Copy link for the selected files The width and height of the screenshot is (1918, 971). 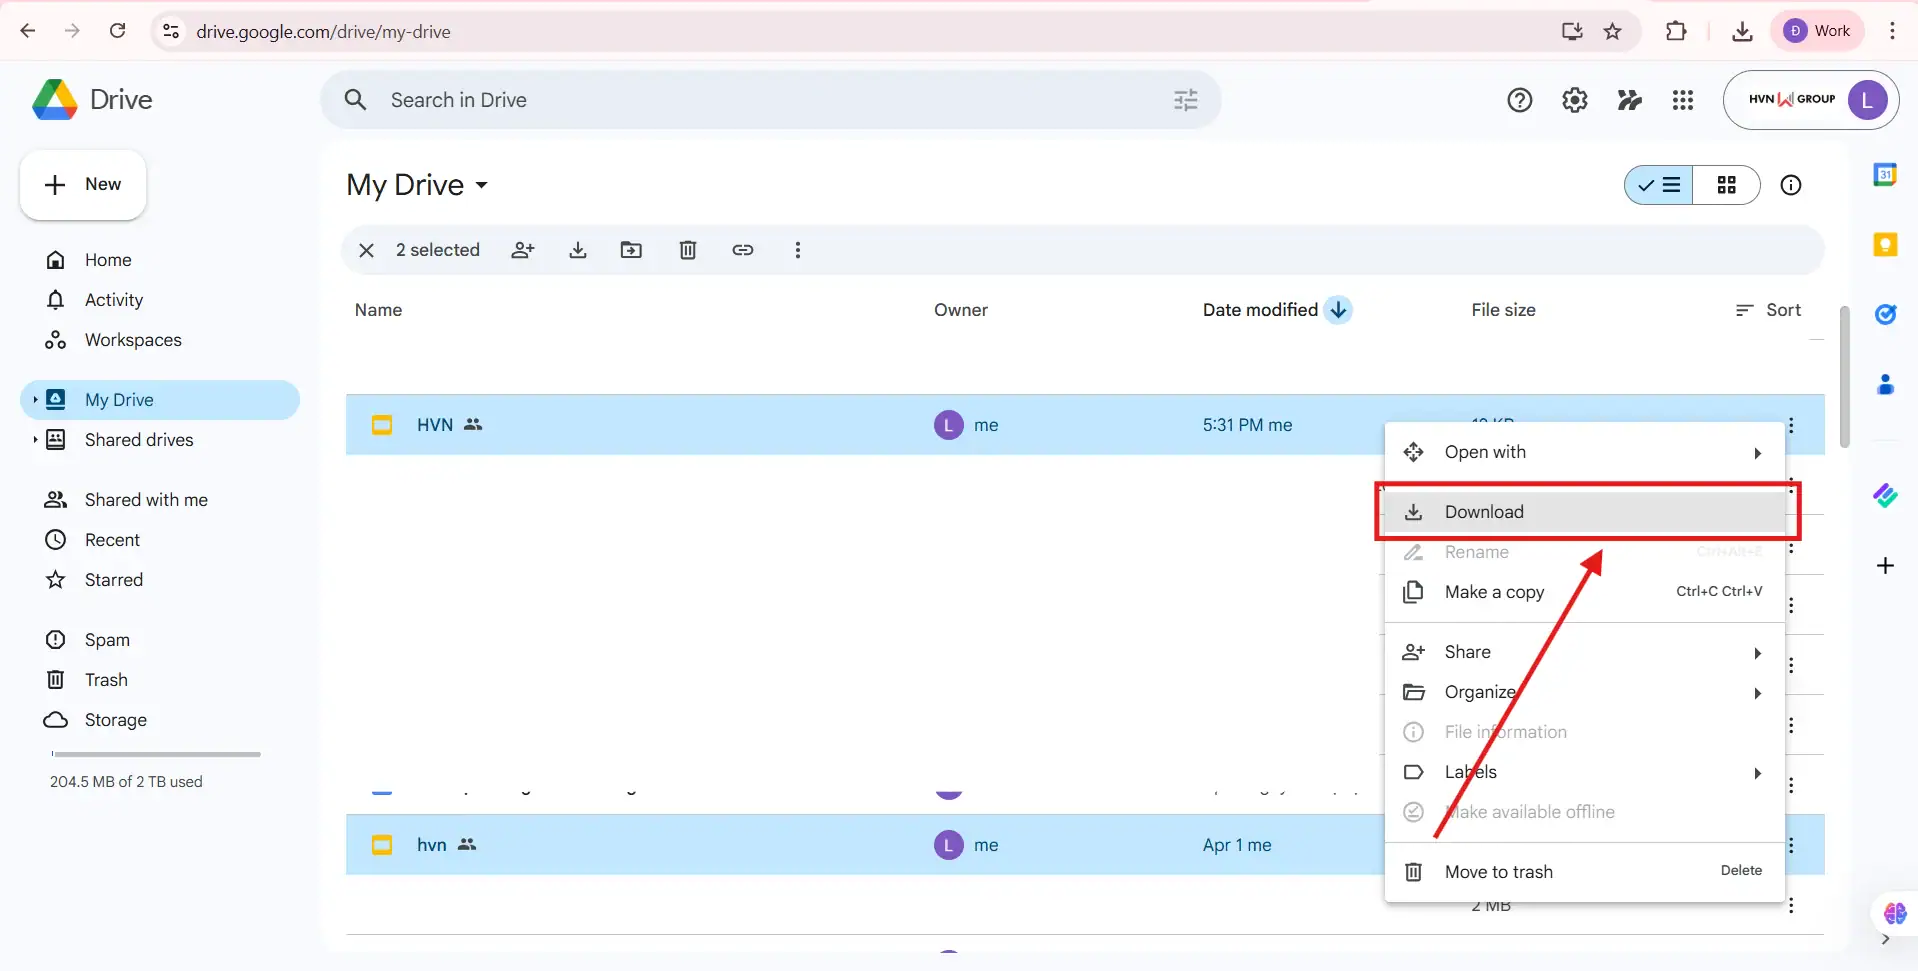(744, 250)
